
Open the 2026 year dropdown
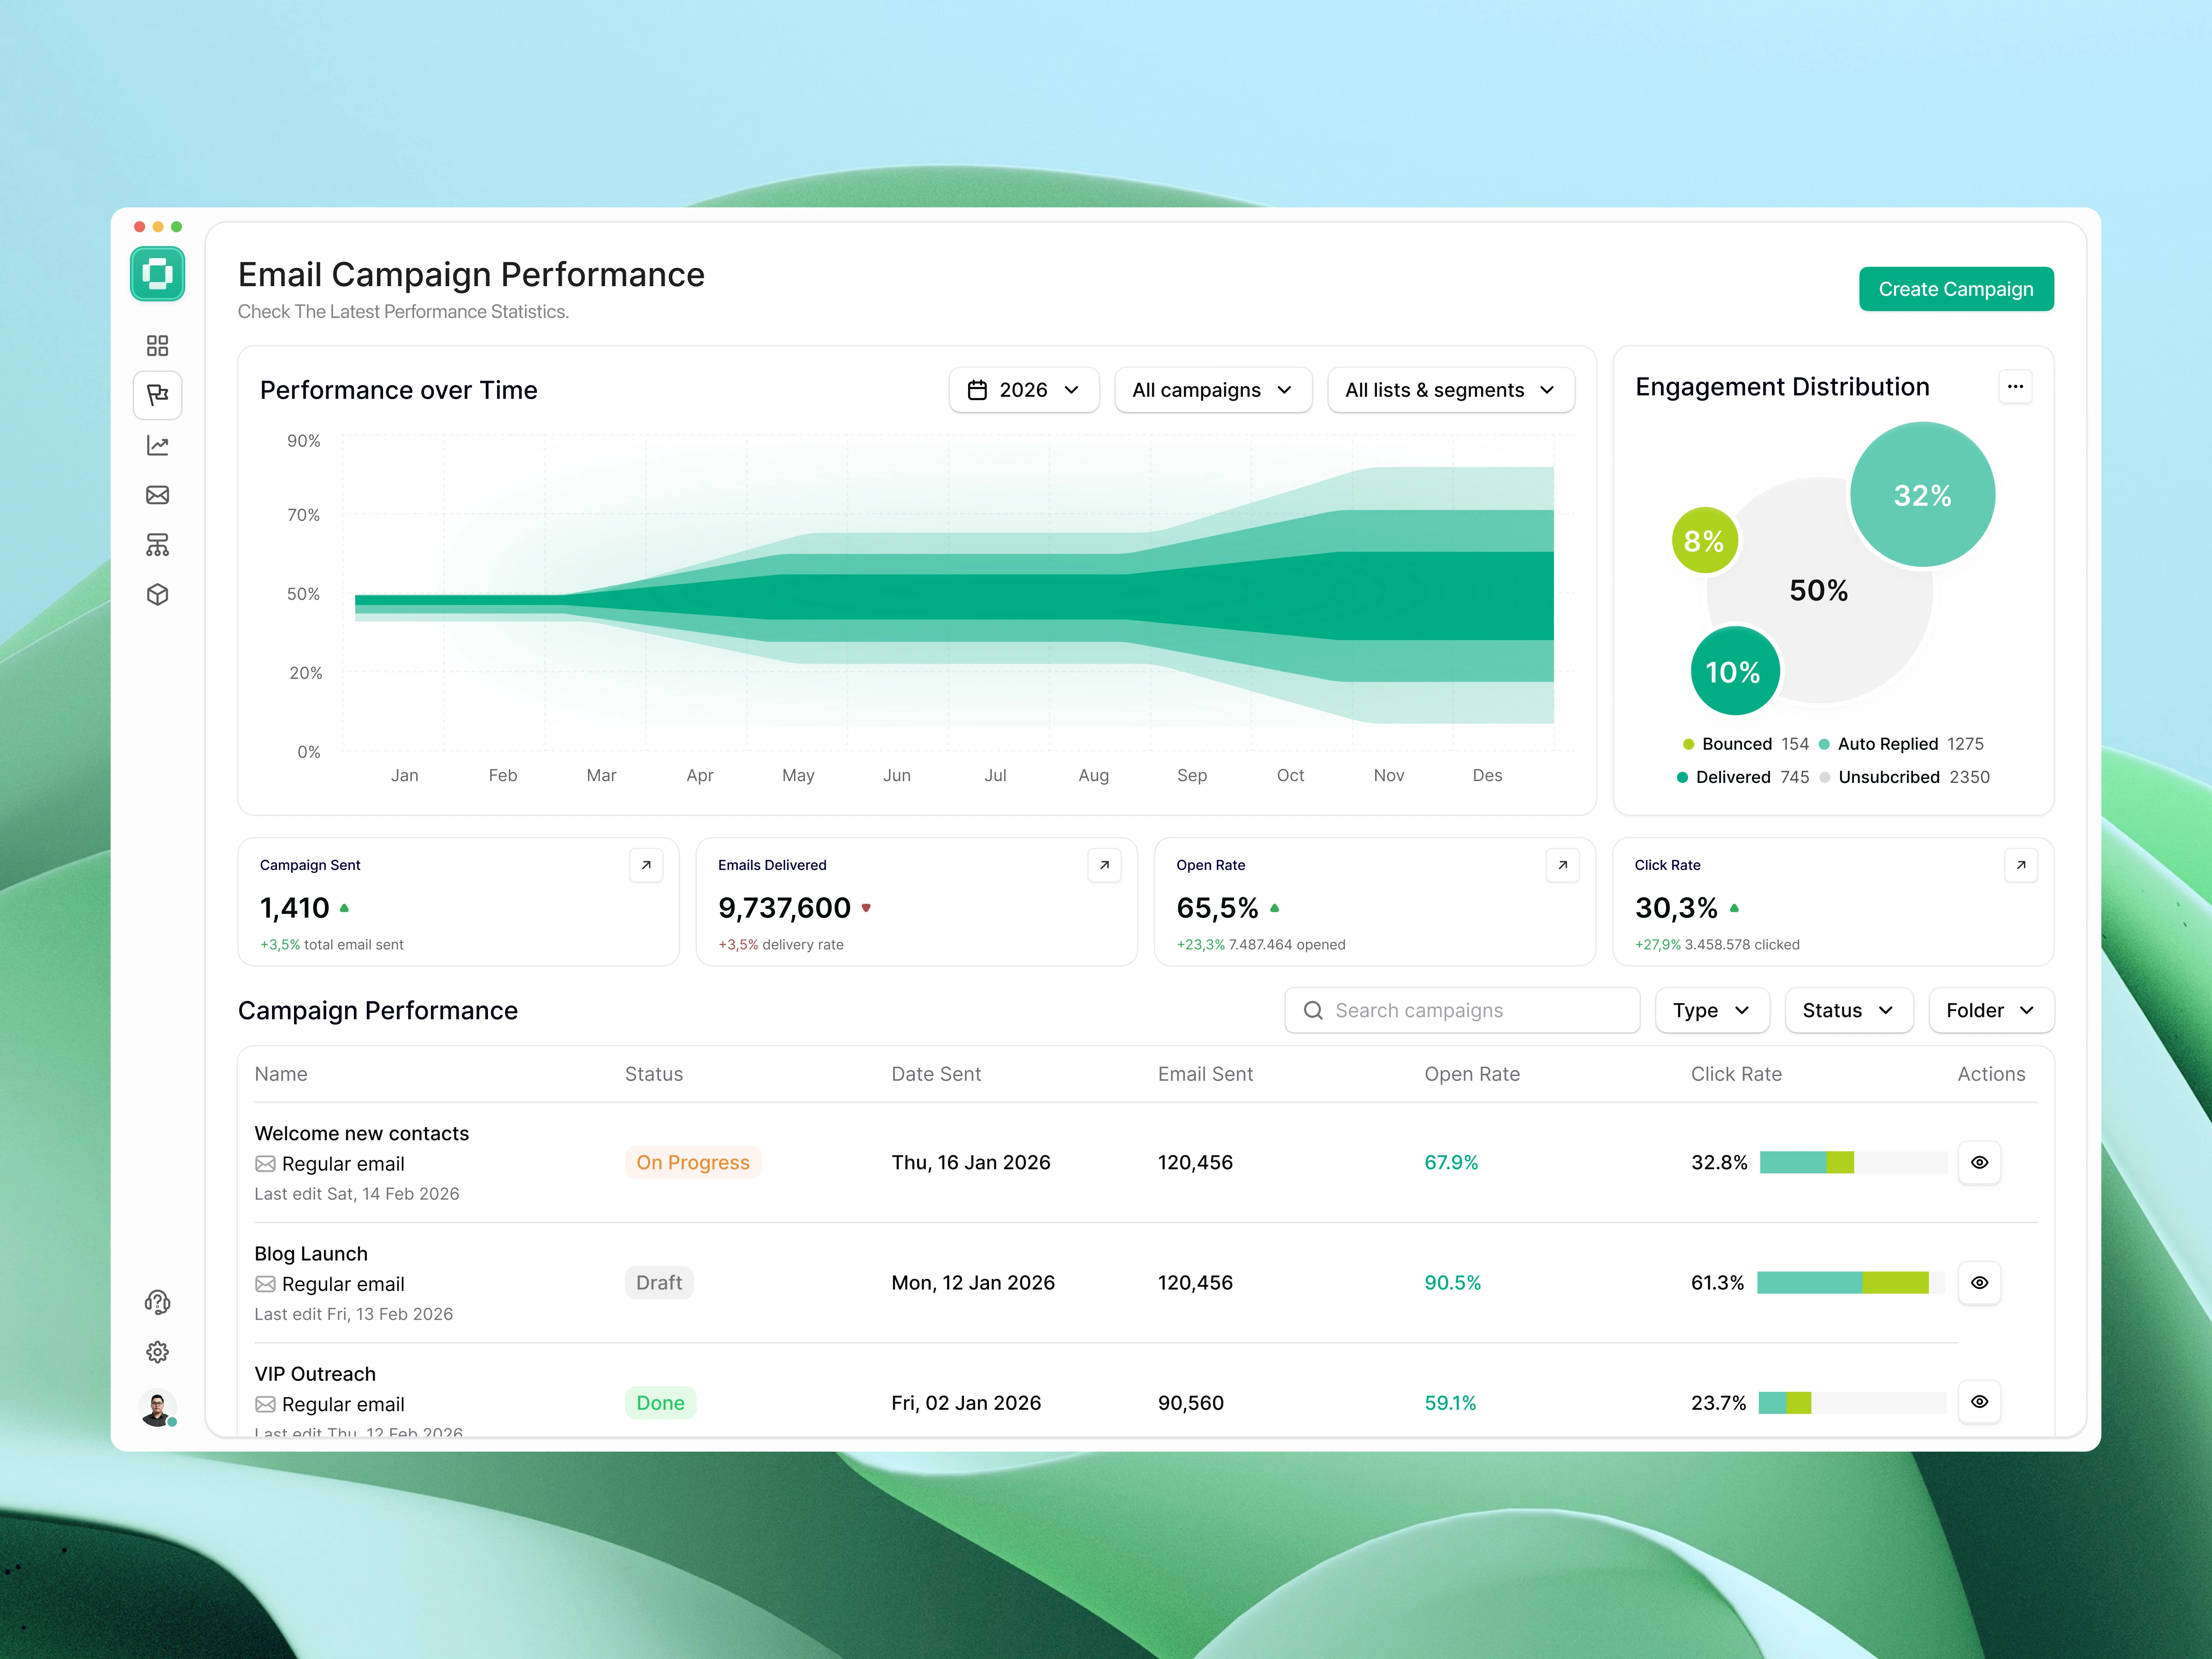(x=1023, y=390)
